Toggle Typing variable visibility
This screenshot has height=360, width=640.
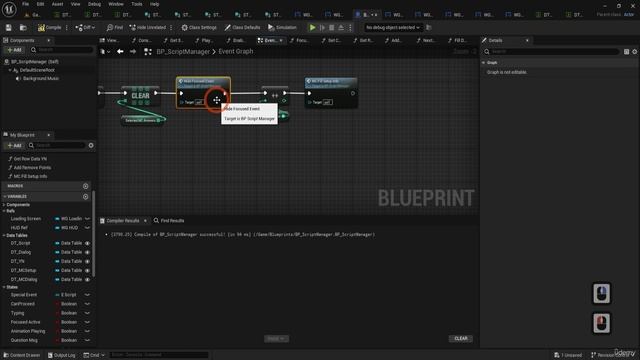(87, 313)
